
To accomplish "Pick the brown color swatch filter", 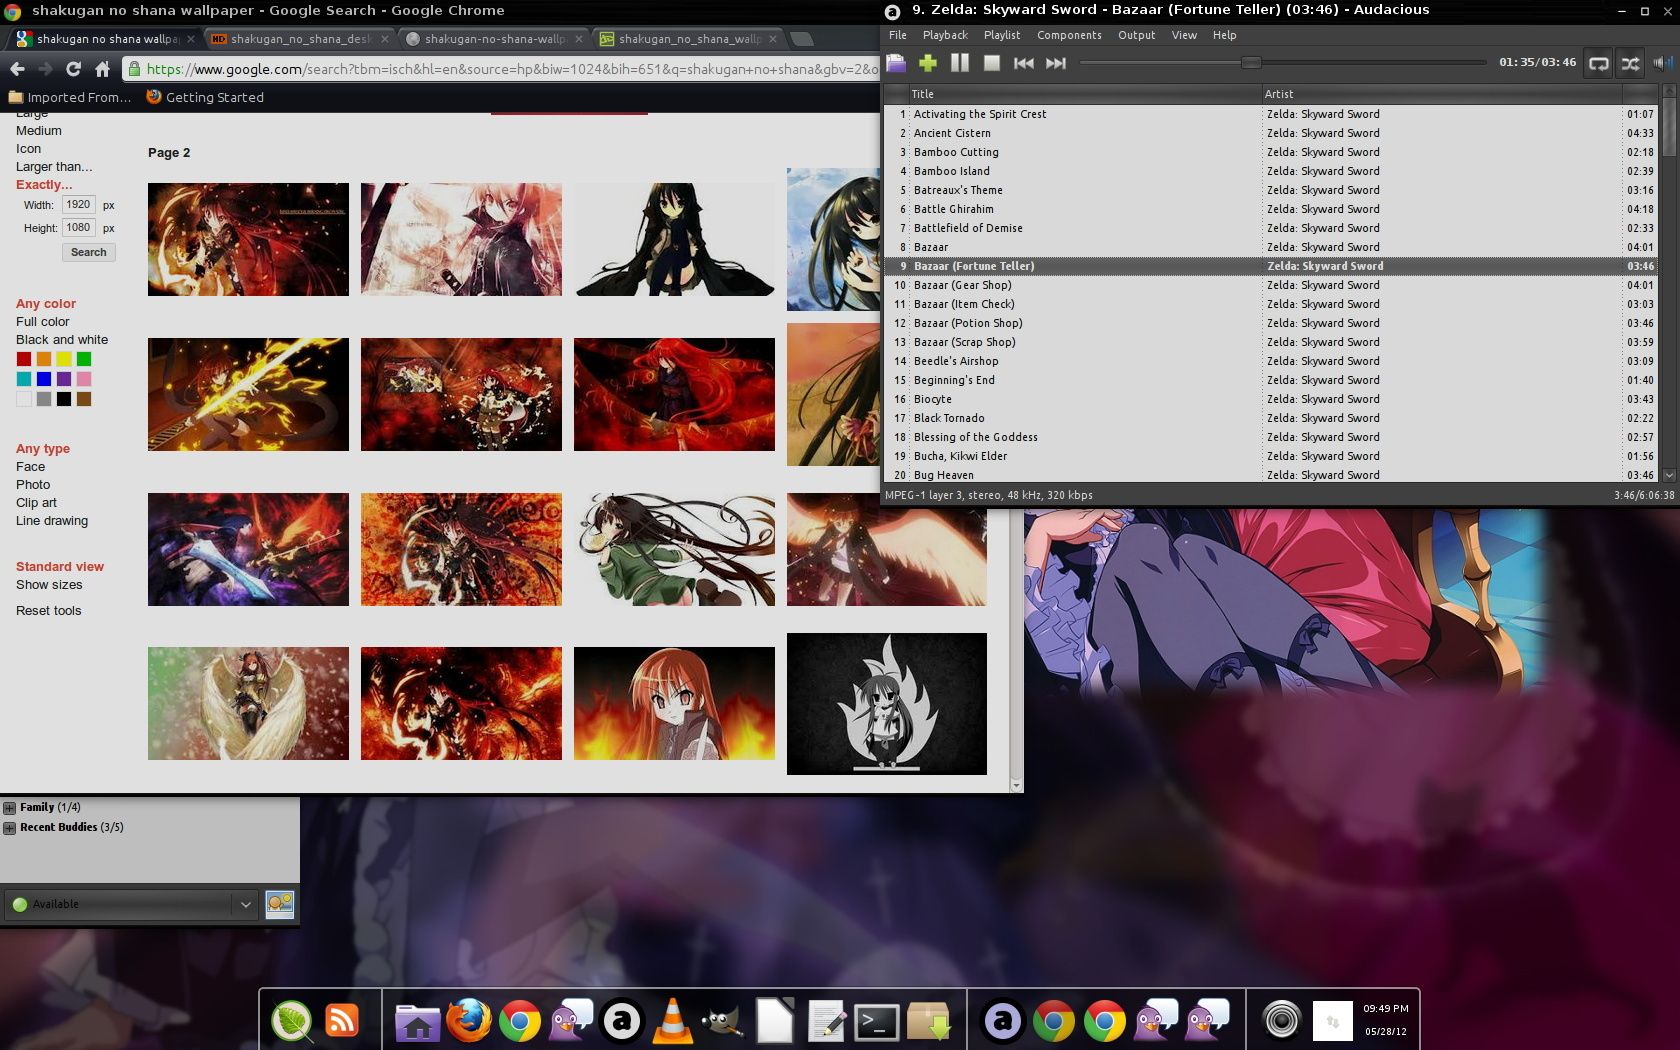I will (x=84, y=399).
